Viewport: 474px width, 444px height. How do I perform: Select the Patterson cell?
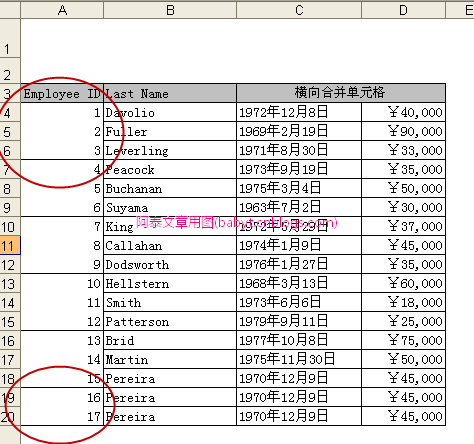tap(170, 321)
